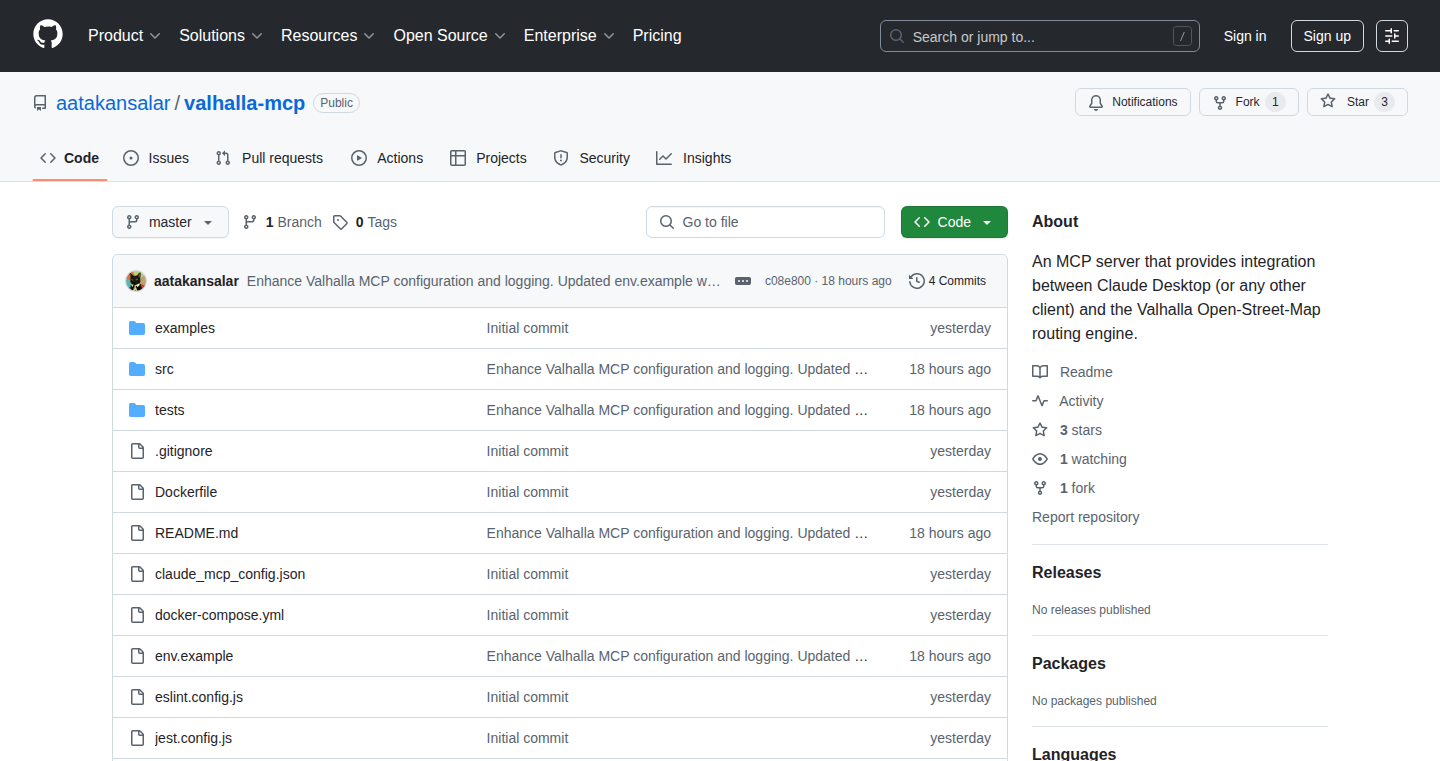The image size is (1440, 761).
Task: Open jest.config.js file
Action: tap(193, 738)
